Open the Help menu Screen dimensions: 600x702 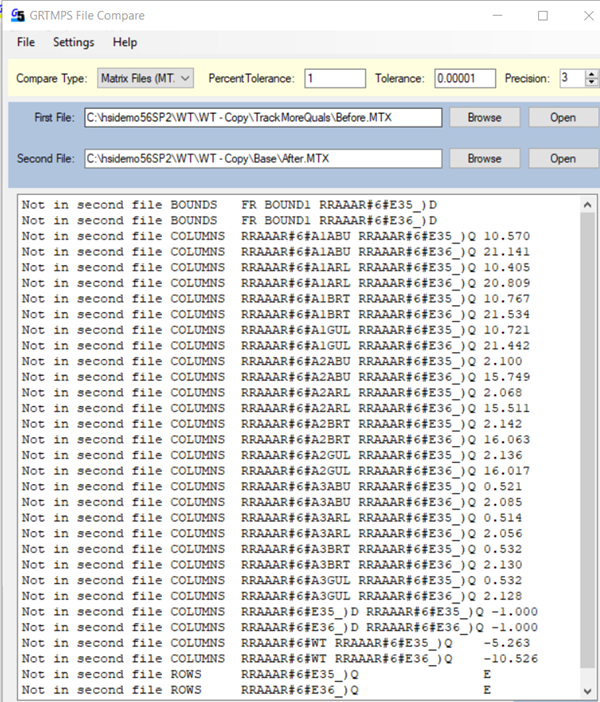125,42
